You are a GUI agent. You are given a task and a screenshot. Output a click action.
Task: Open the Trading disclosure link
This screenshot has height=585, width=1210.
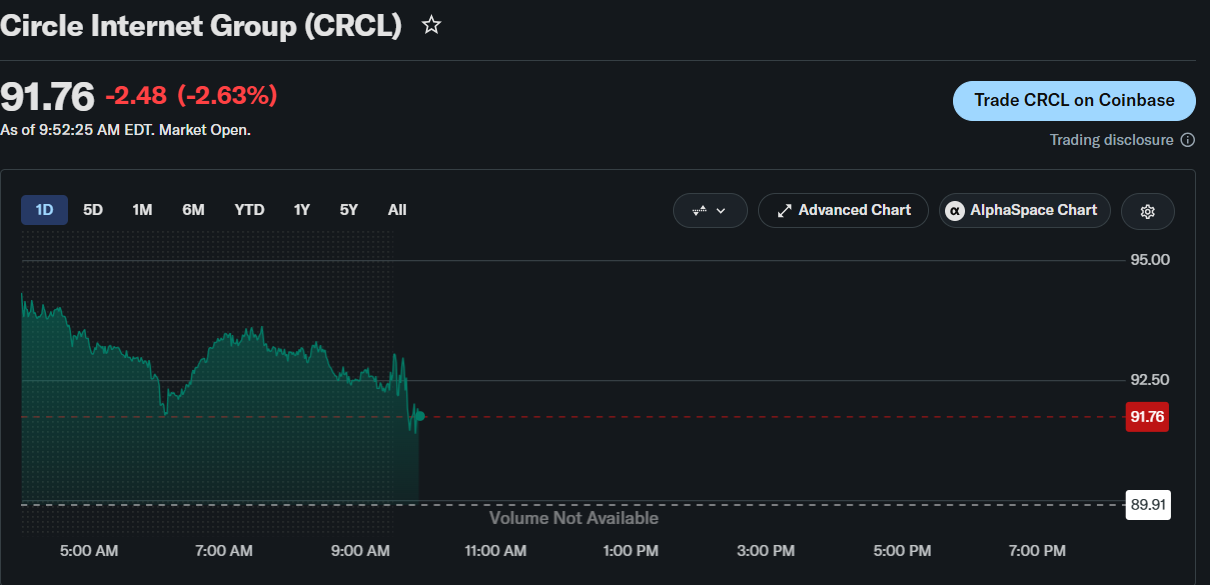coord(1111,140)
